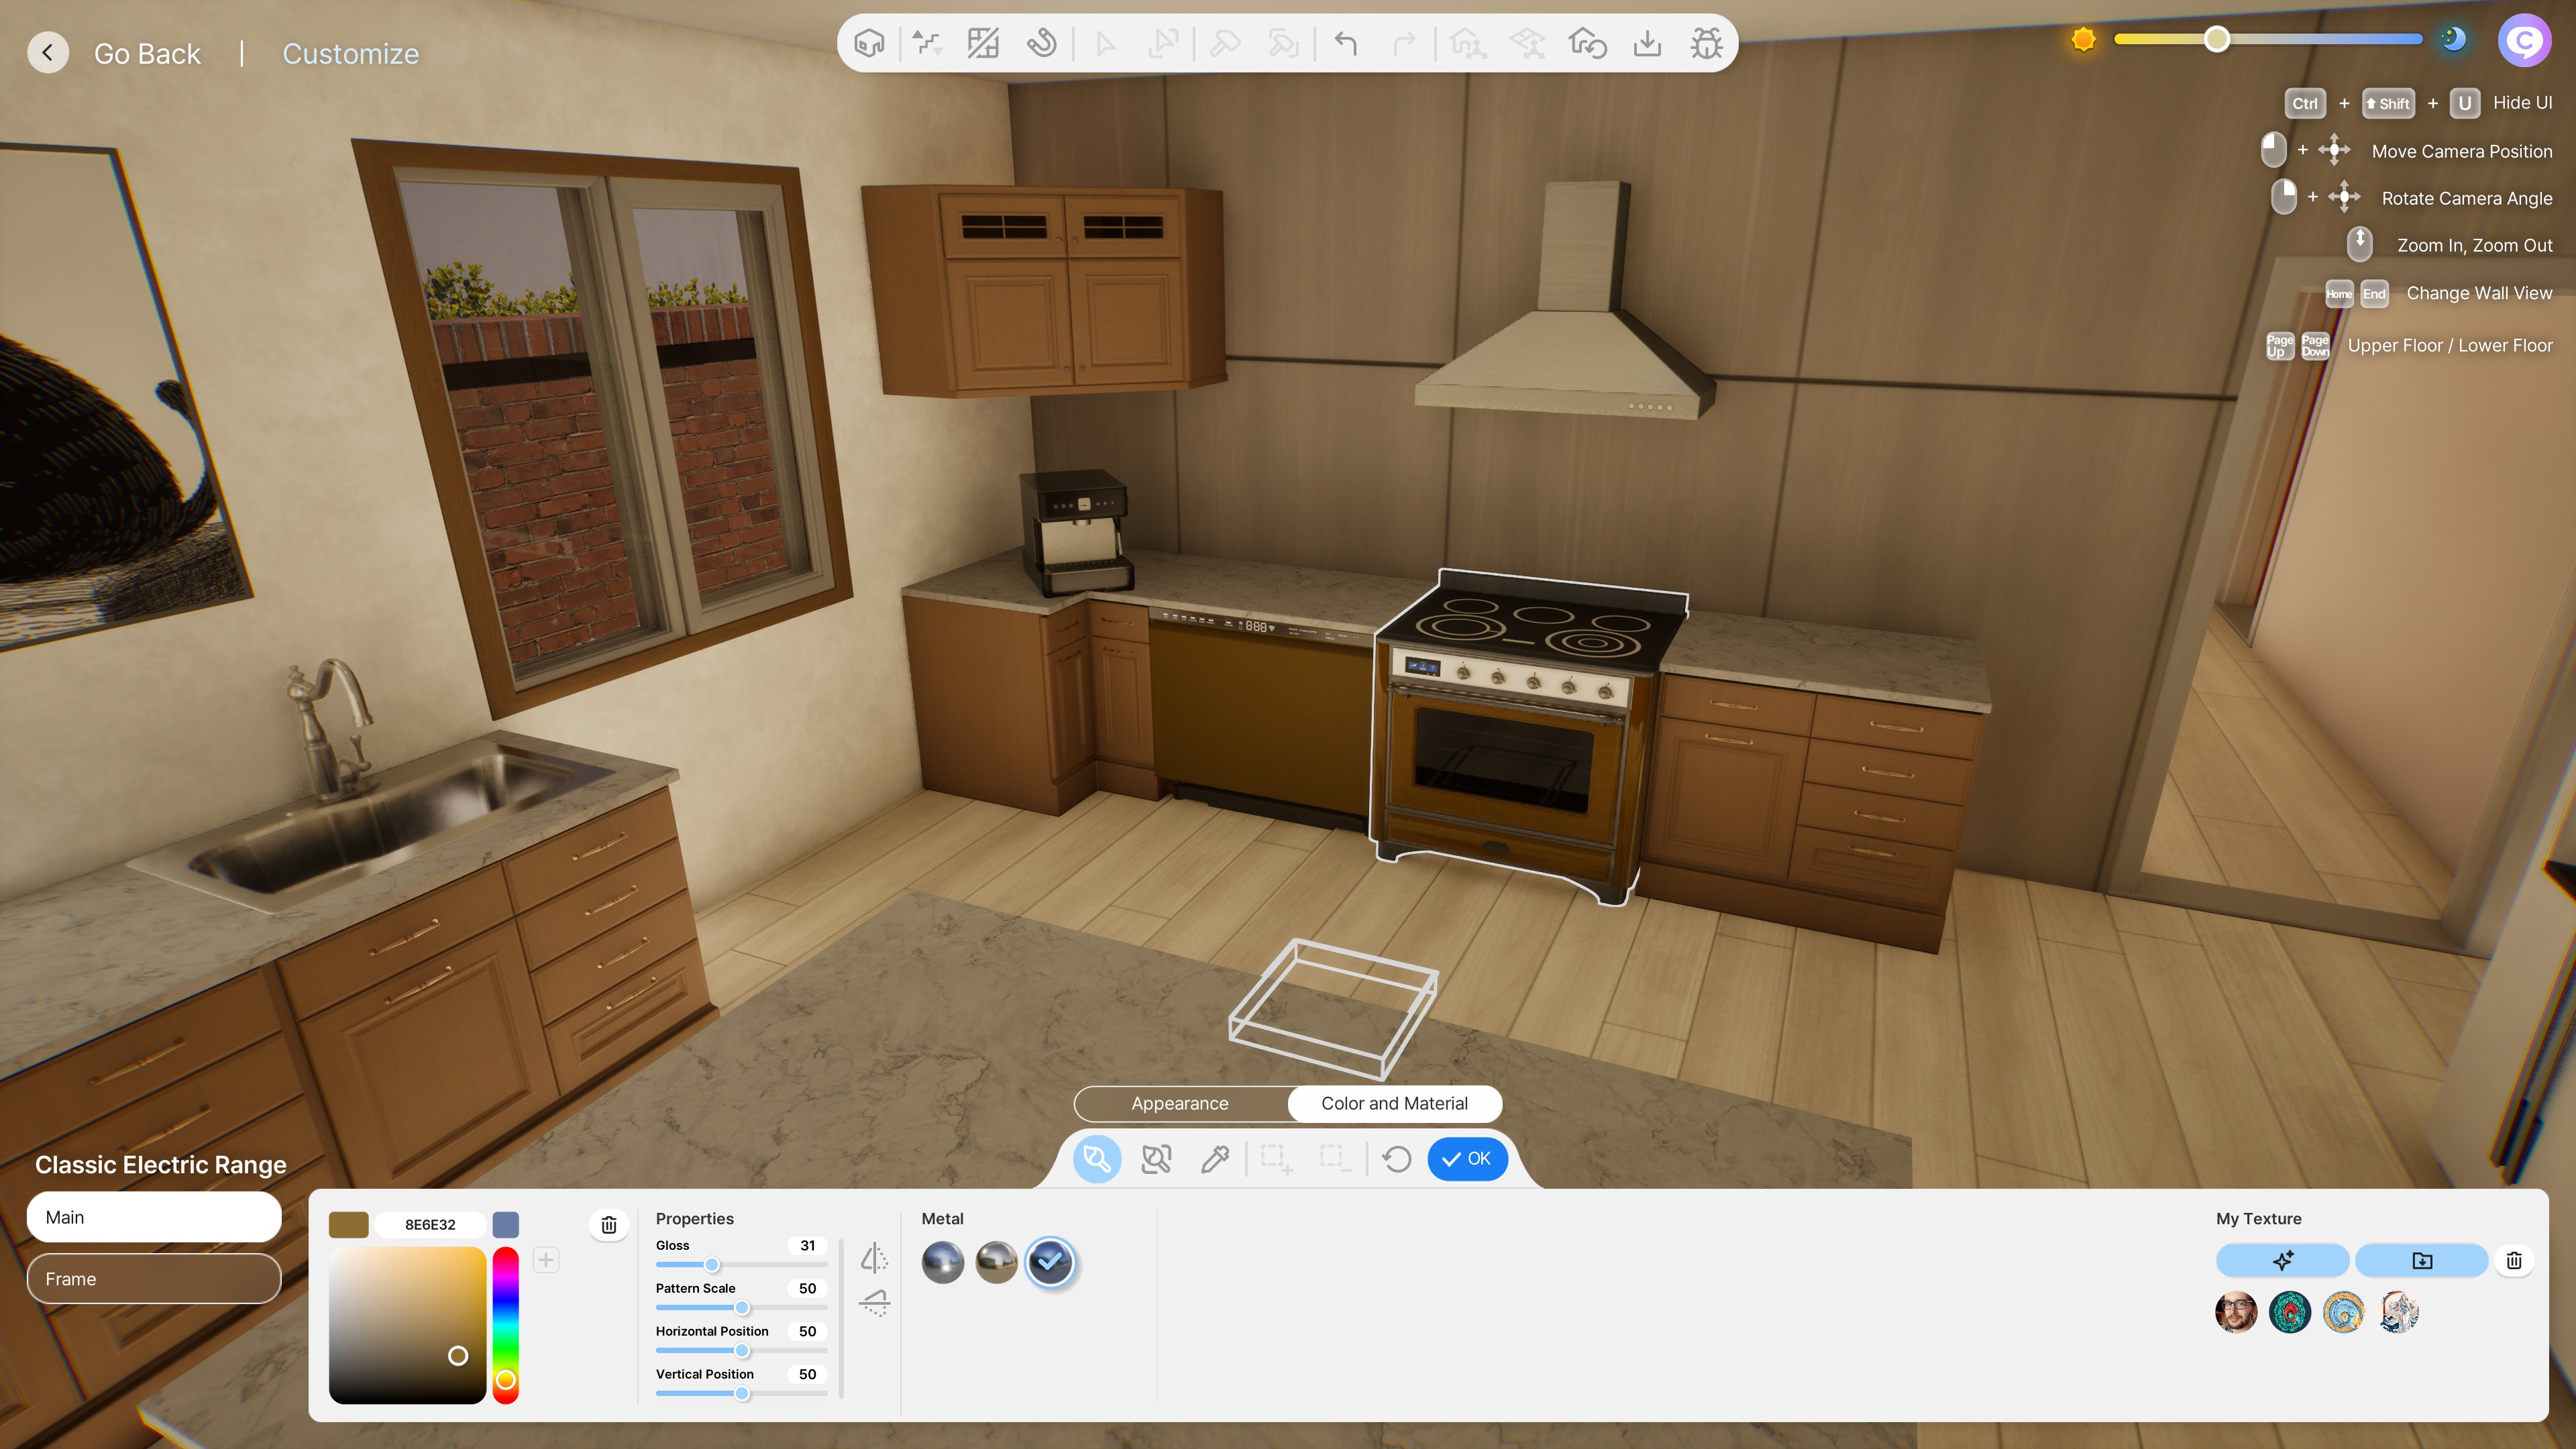Select the hammer build tool
2576x1449 pixels.
(x=1225, y=43)
